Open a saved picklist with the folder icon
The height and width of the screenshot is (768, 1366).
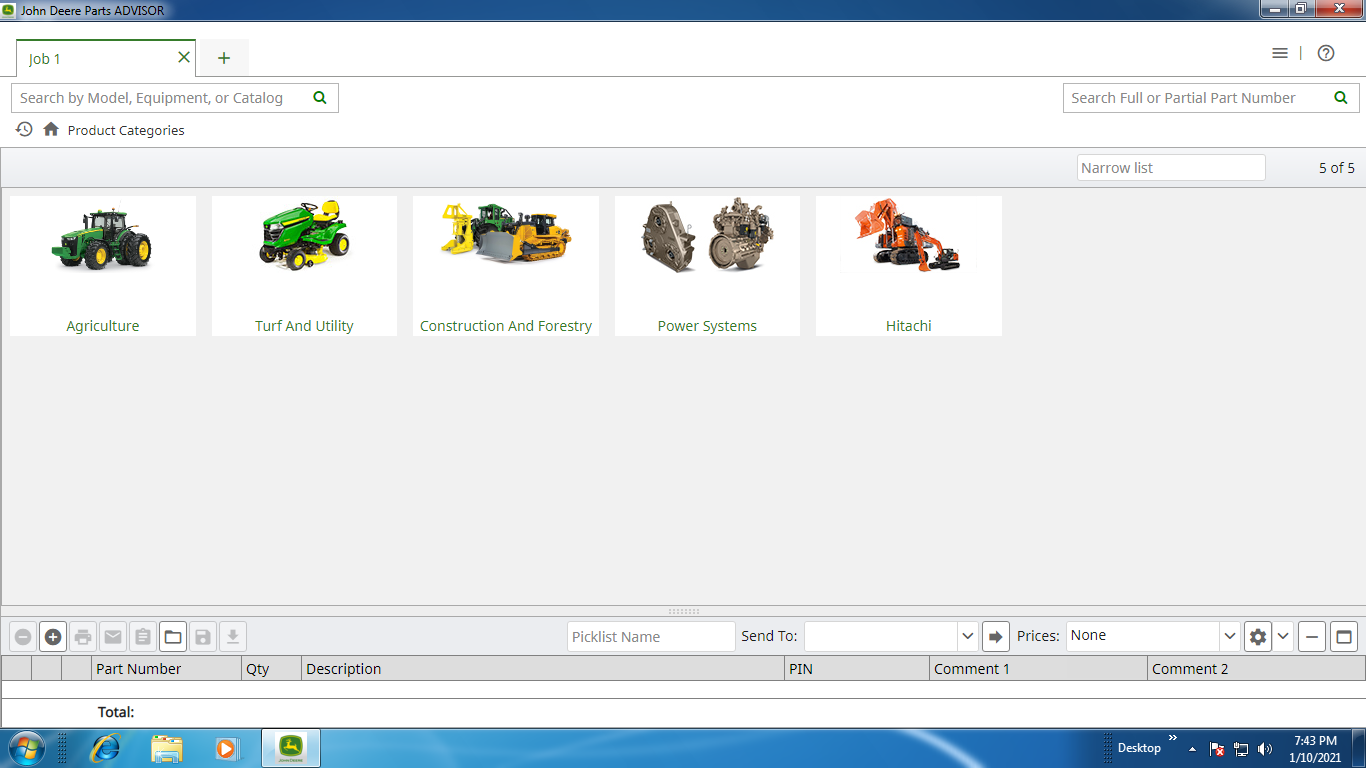[x=173, y=637]
